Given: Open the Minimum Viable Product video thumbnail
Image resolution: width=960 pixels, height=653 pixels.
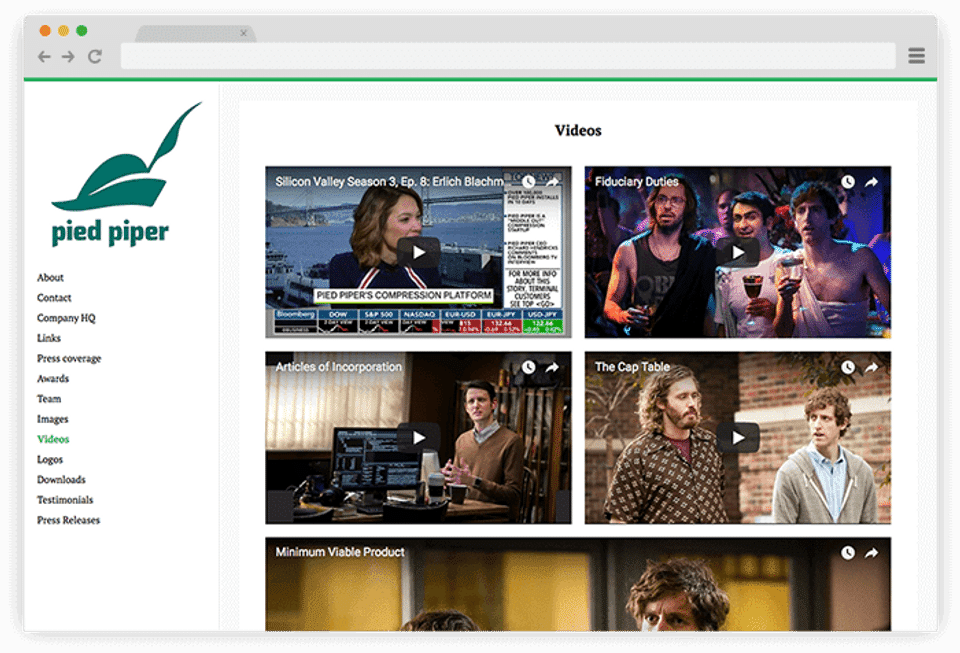Looking at the screenshot, I should pos(578,584).
